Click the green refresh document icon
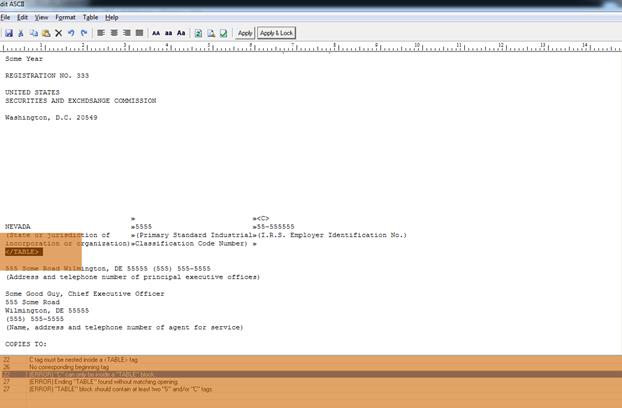This screenshot has height=408, width=622. click(198, 33)
